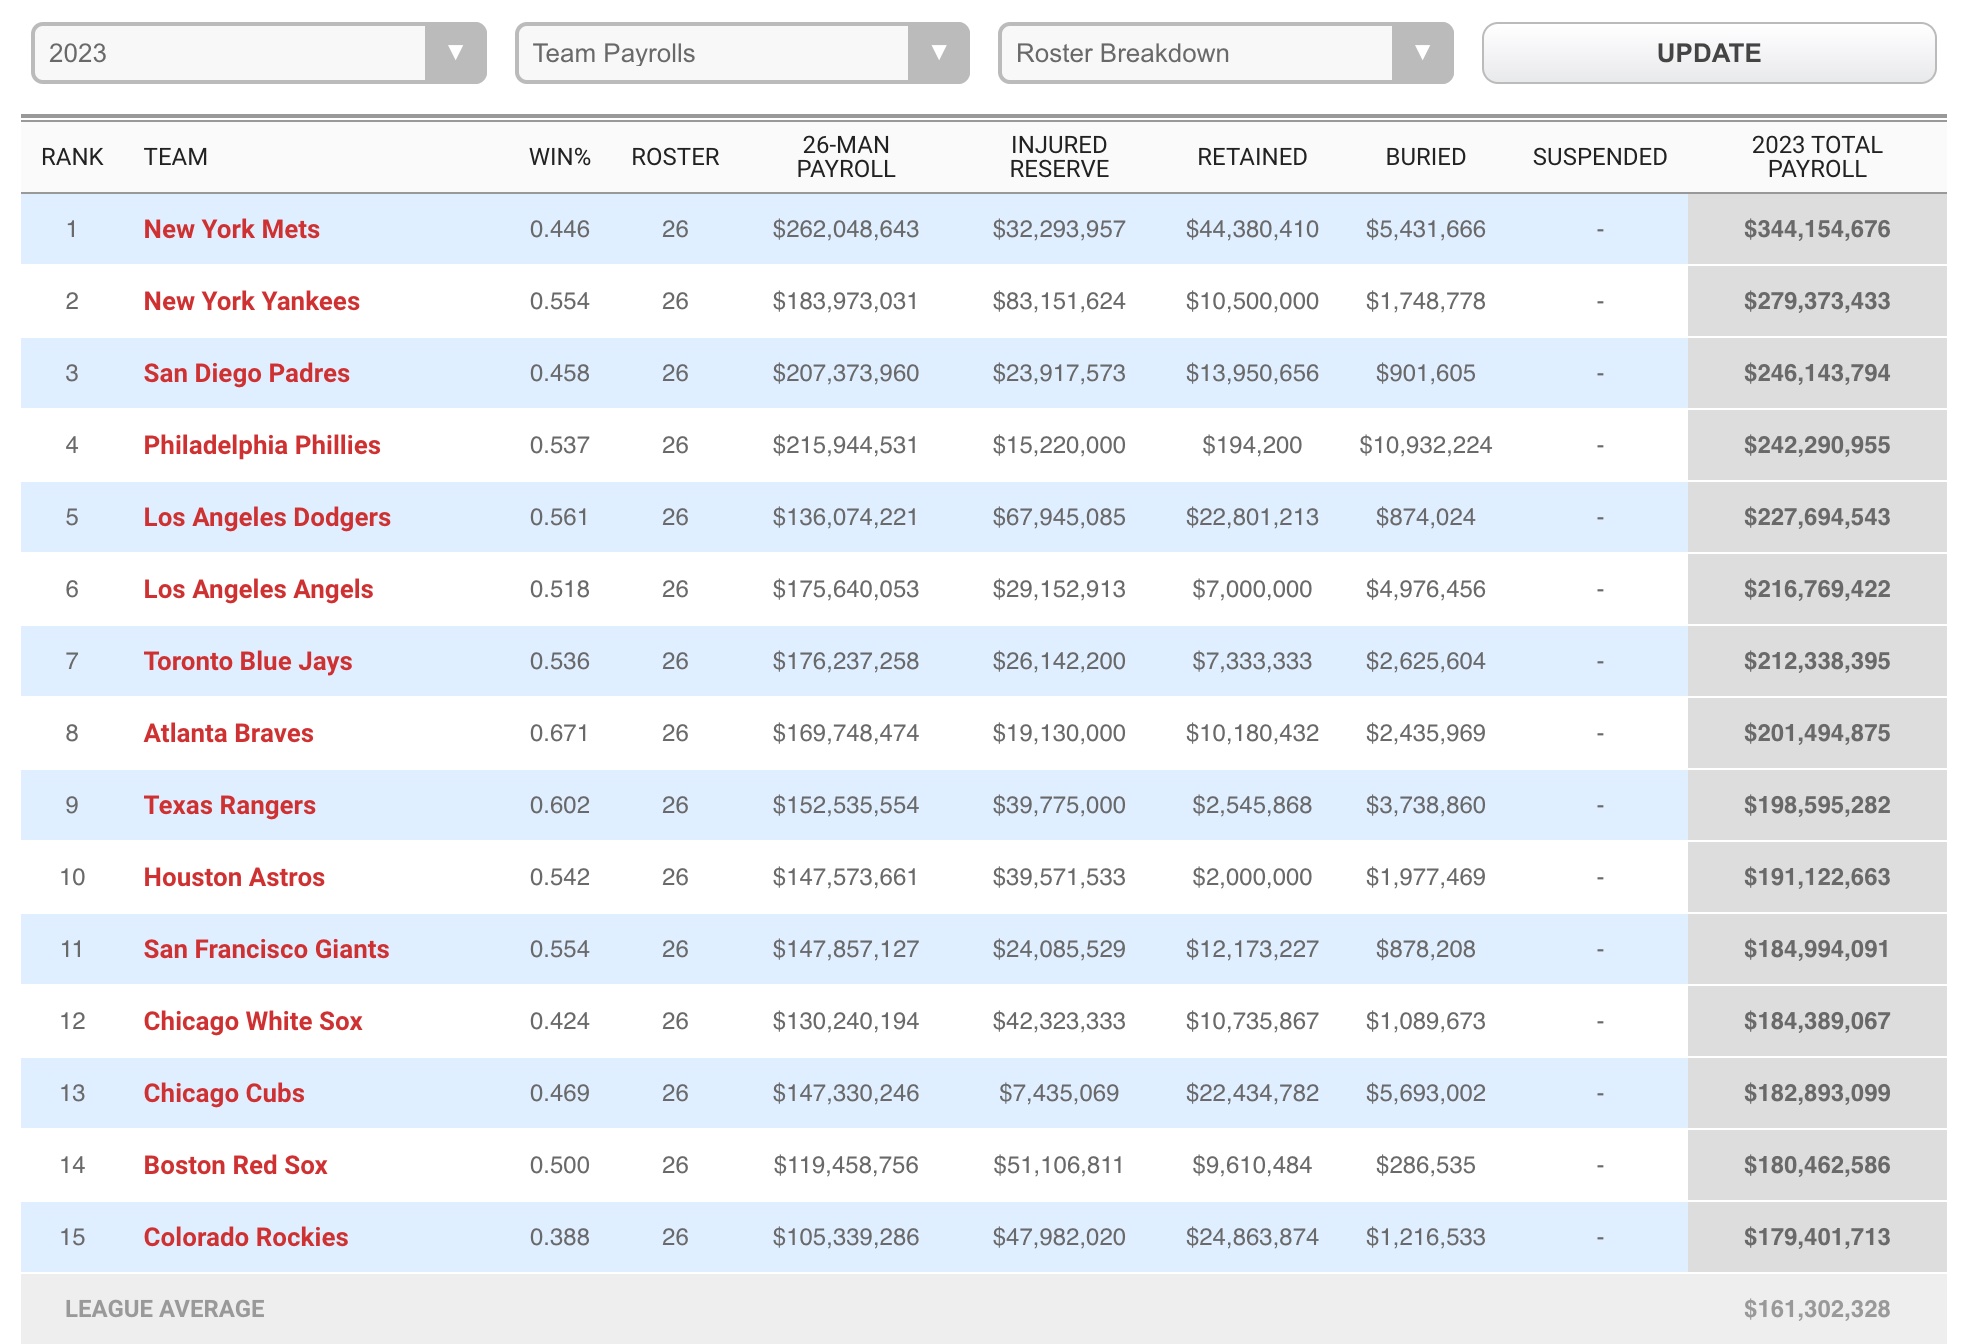Open Toronto Blue Jays team link
The height and width of the screenshot is (1344, 1968).
[248, 661]
